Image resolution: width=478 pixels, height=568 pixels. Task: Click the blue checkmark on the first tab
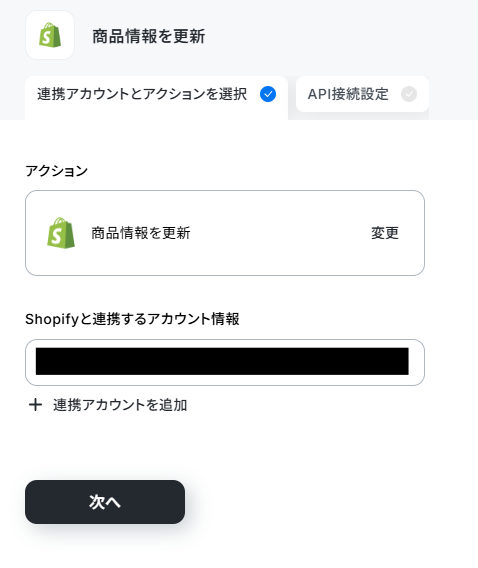268,94
